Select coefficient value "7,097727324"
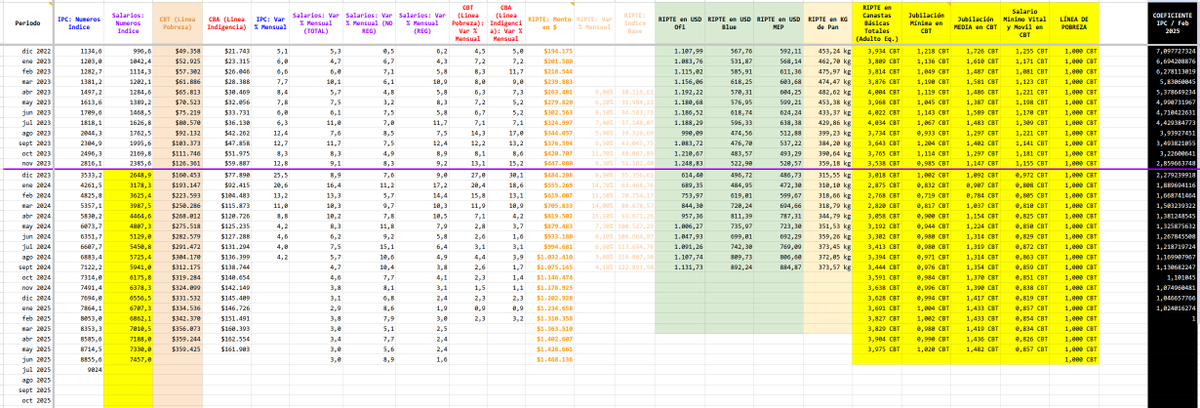1200x408 pixels. click(1174, 51)
